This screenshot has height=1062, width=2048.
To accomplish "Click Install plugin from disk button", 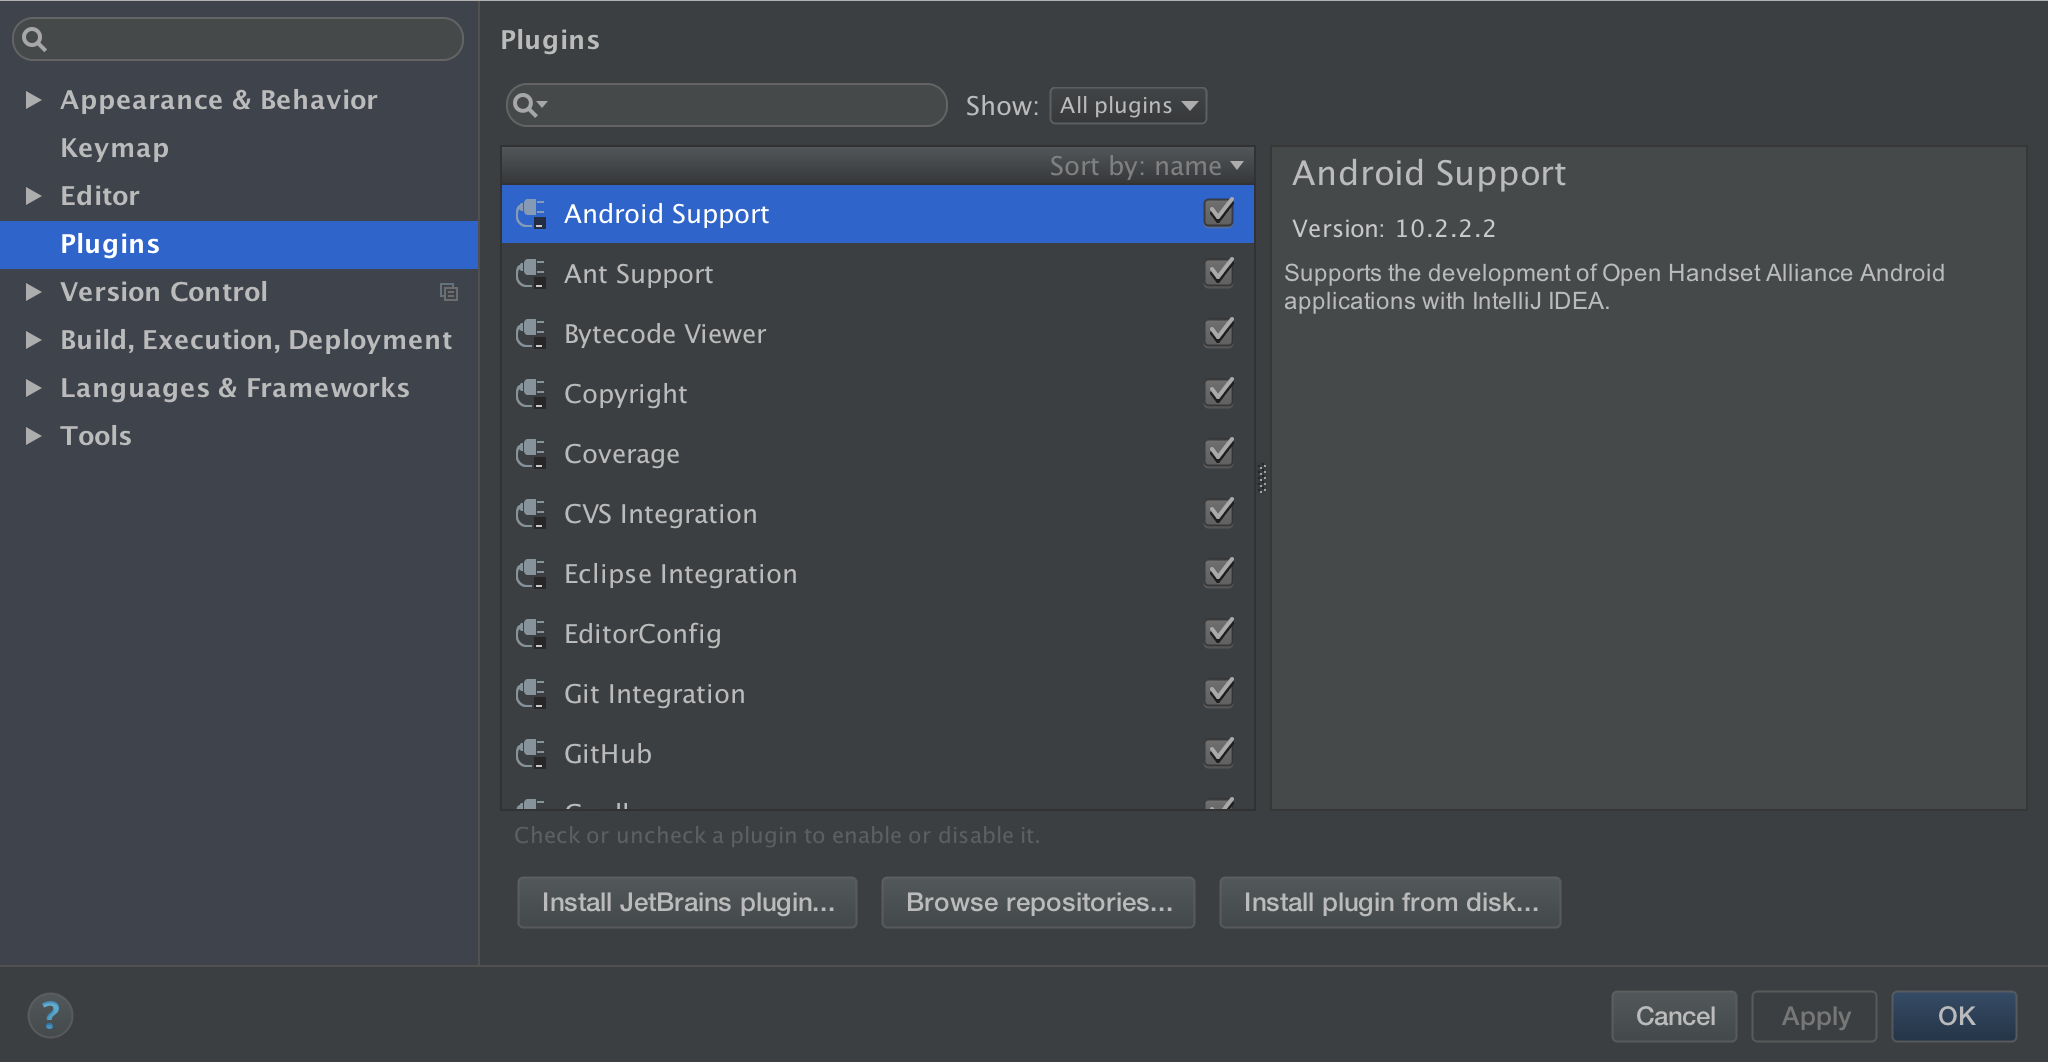I will 1390,902.
